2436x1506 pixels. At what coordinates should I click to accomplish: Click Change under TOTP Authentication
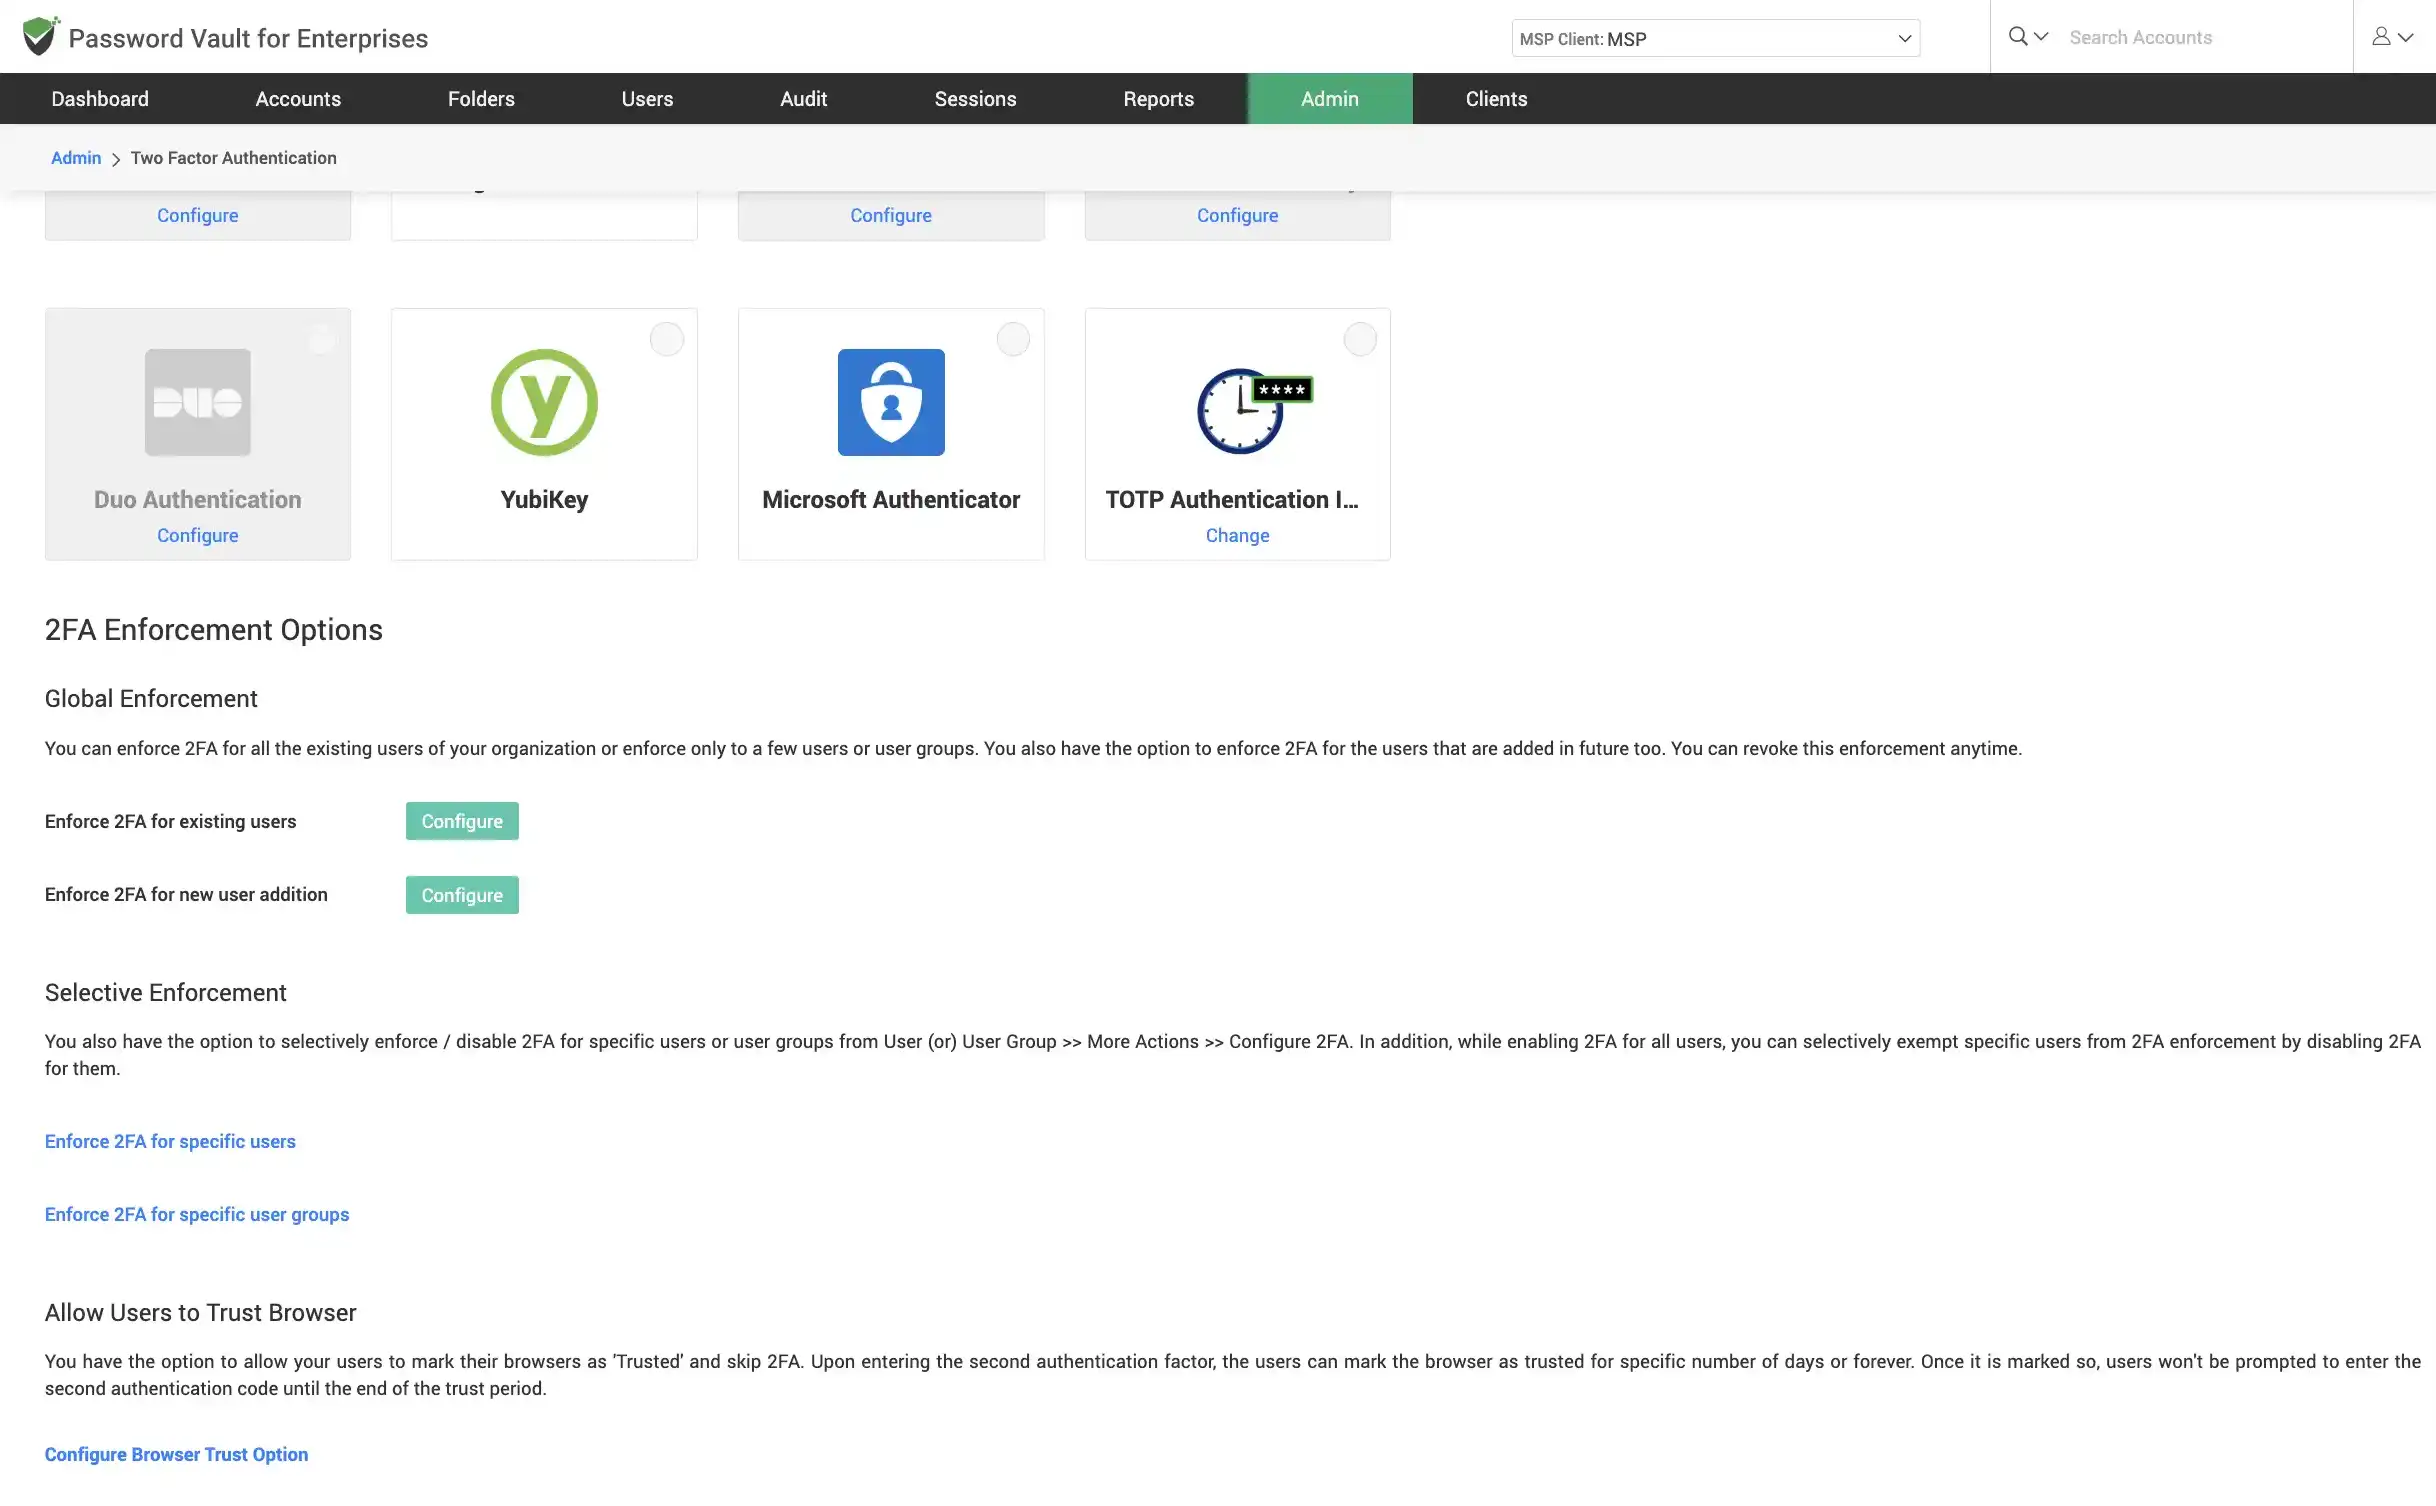(1237, 535)
